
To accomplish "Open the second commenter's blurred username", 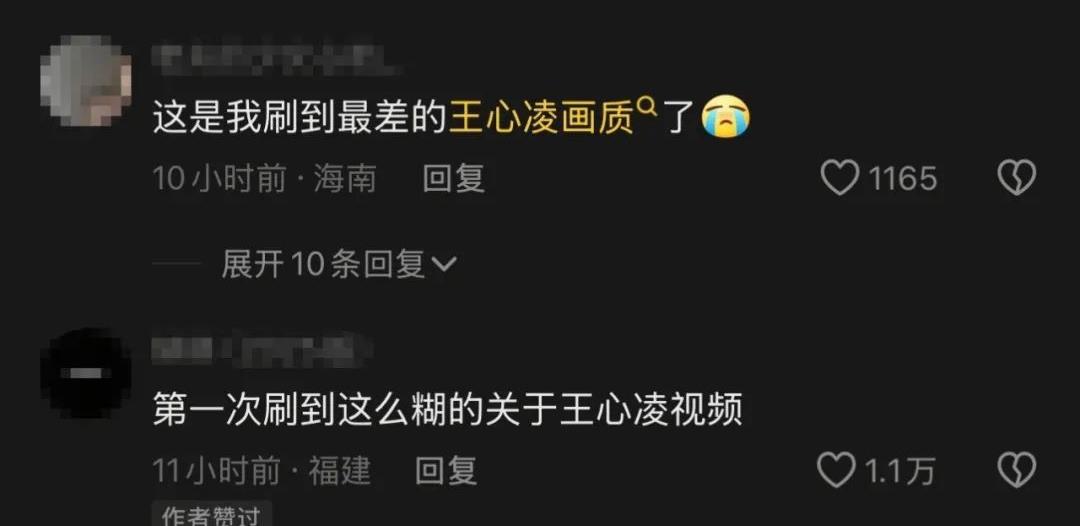I will [262, 348].
